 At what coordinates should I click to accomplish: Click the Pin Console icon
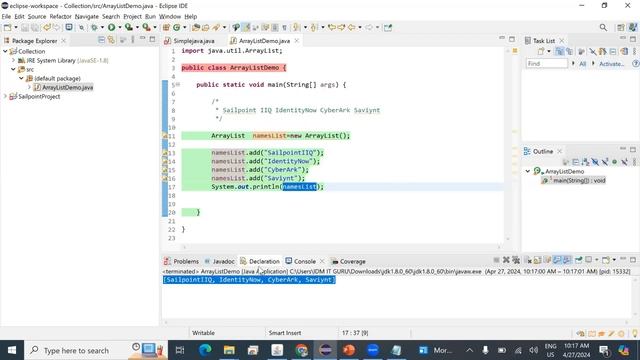pyautogui.click(x=578, y=260)
